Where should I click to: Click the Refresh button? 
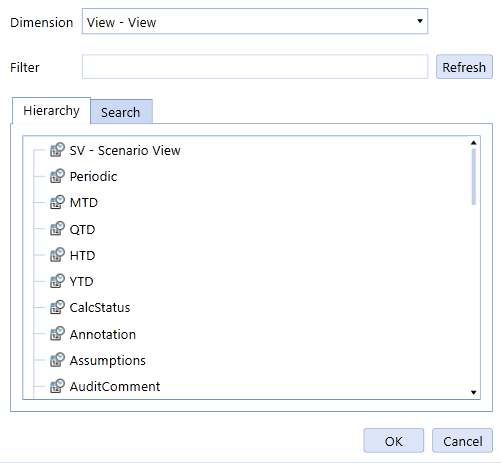[464, 67]
